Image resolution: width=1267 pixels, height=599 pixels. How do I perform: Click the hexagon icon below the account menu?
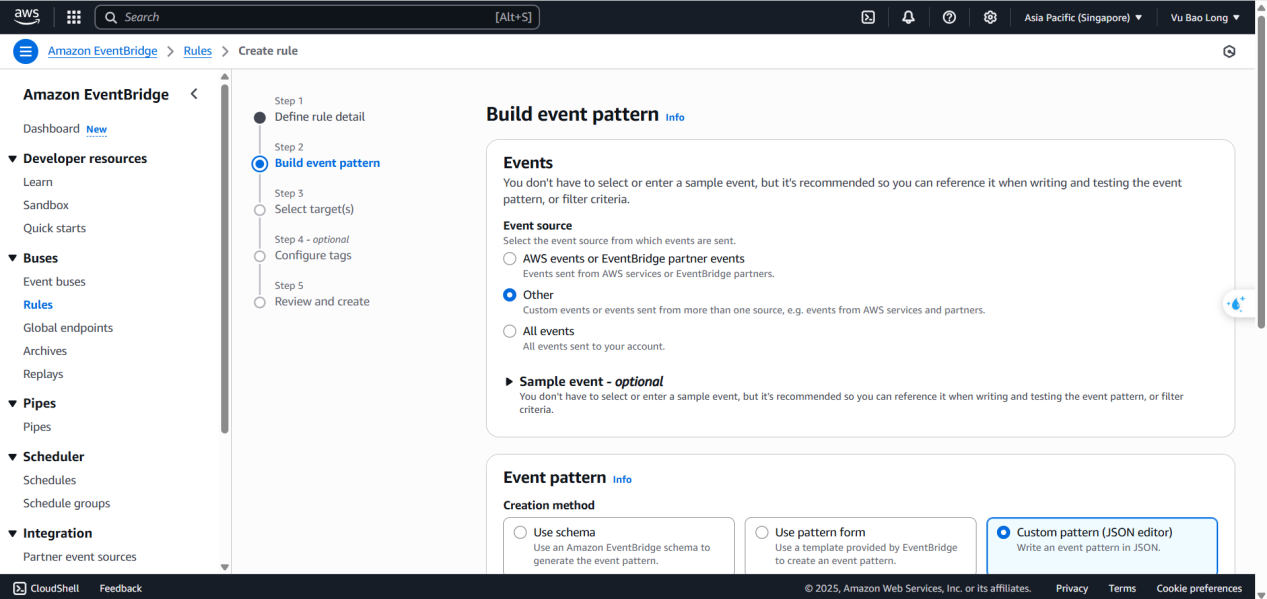tap(1229, 51)
